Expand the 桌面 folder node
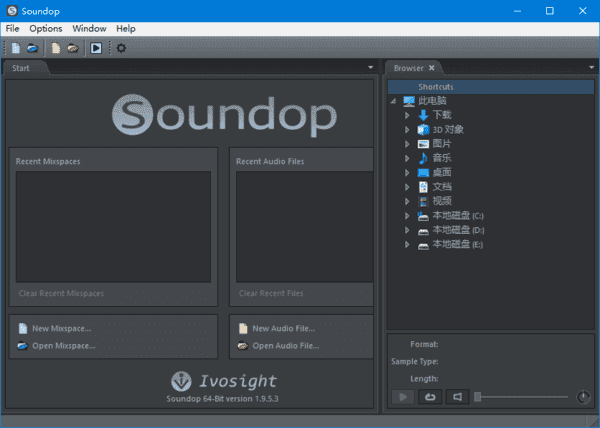 (407, 173)
